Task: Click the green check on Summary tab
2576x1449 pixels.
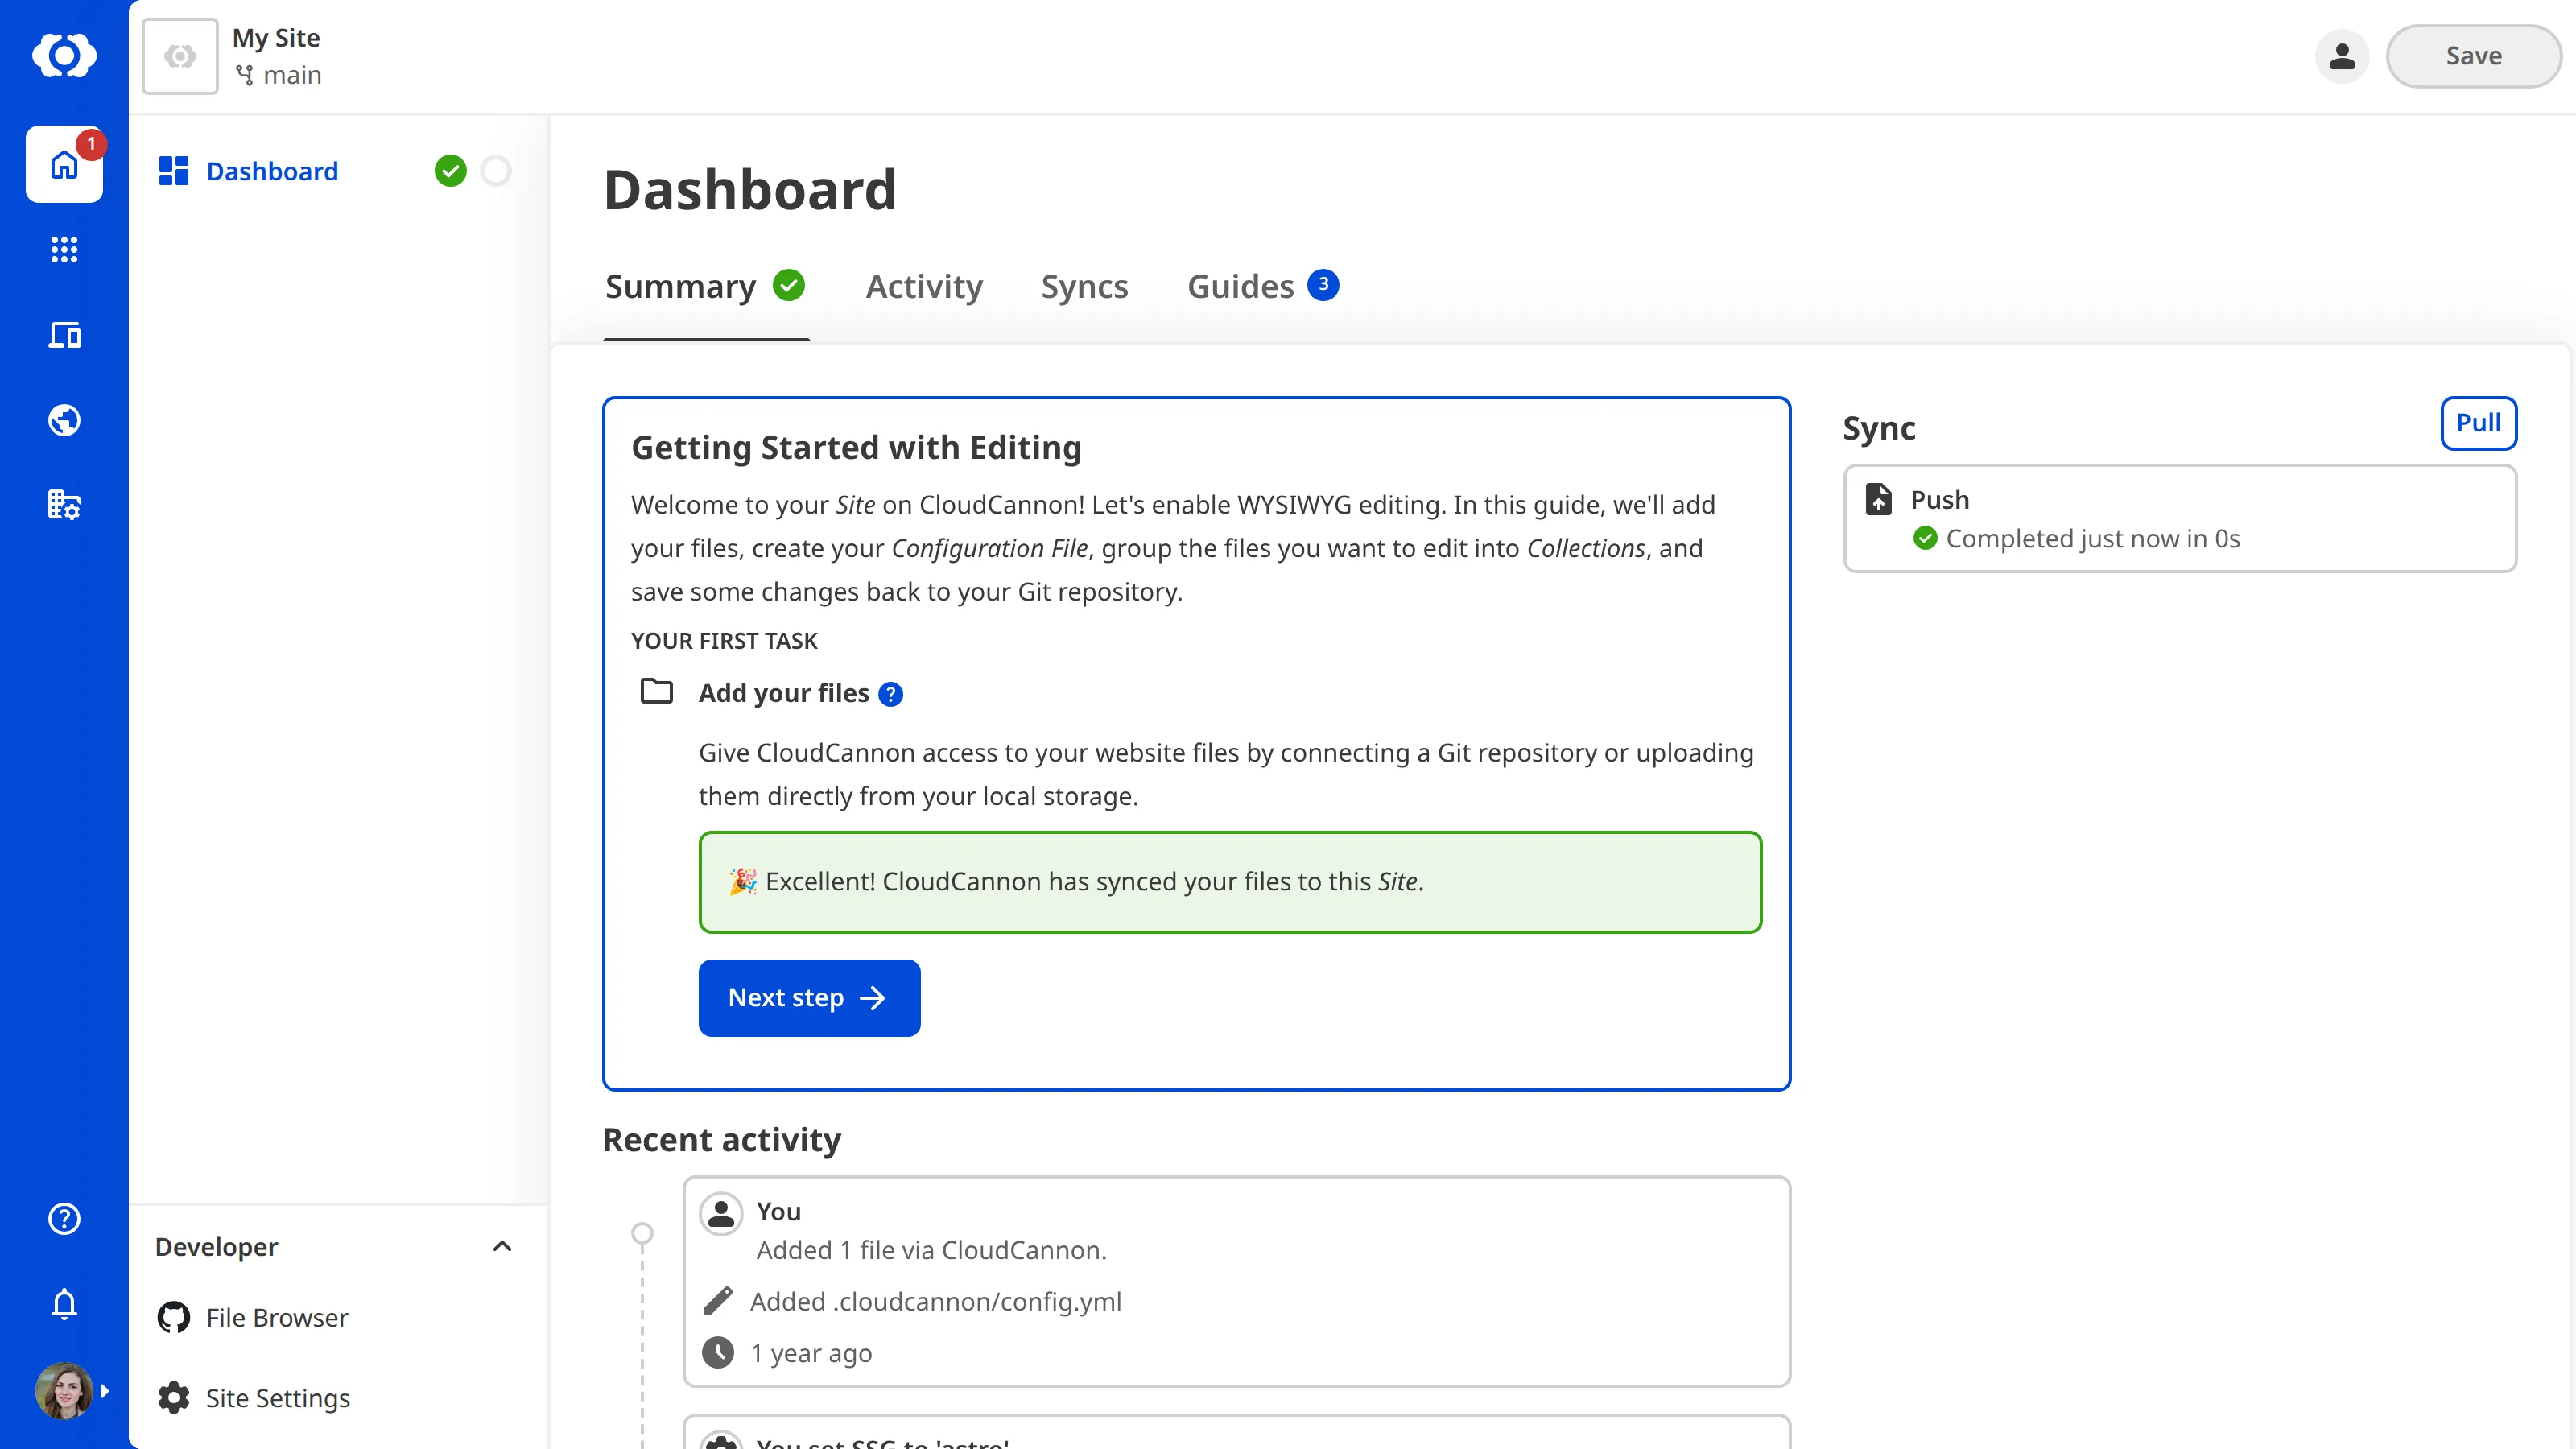Action: click(x=789, y=285)
